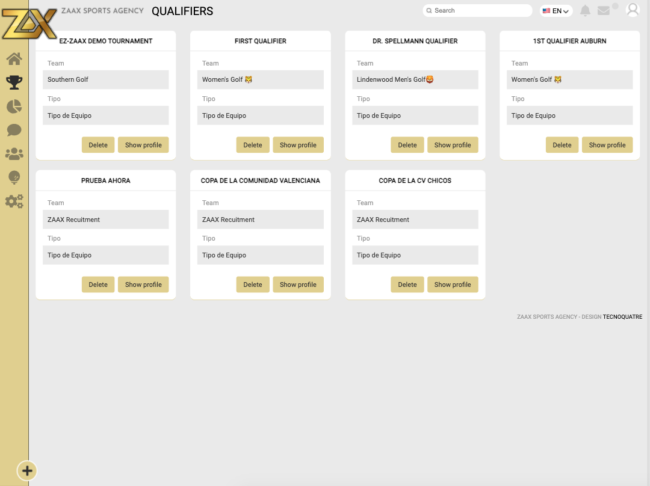Viewport: 650px width, 486px height.
Task: Click the golf ball on tee icon
Action: point(14,177)
